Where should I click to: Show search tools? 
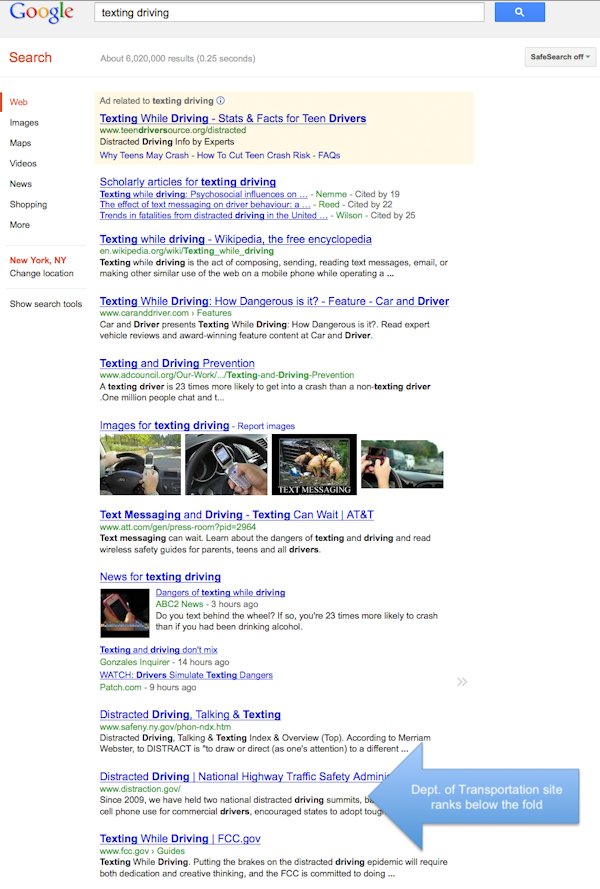45,304
